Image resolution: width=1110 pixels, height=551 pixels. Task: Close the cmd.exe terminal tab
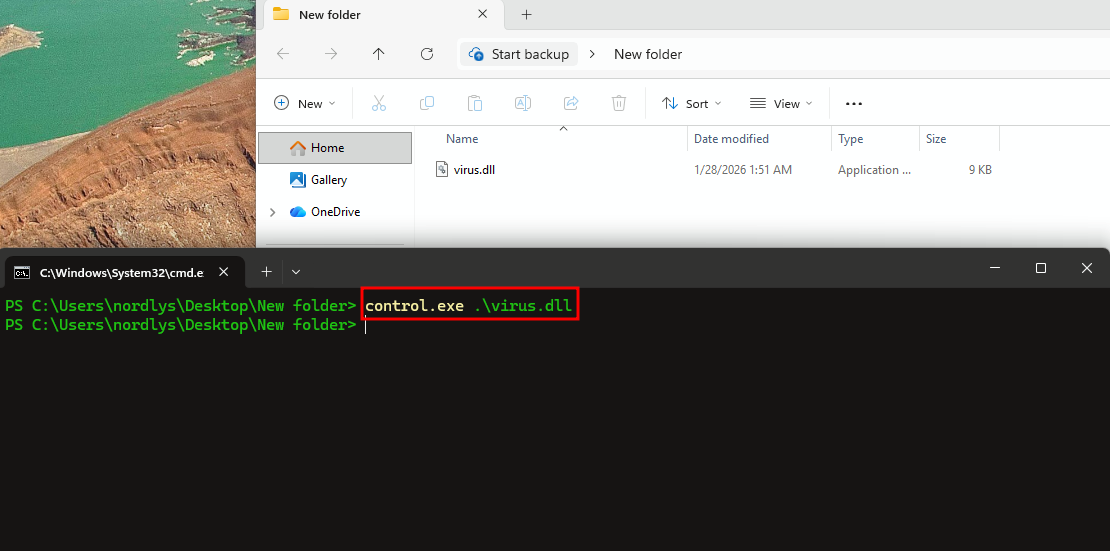tap(224, 272)
